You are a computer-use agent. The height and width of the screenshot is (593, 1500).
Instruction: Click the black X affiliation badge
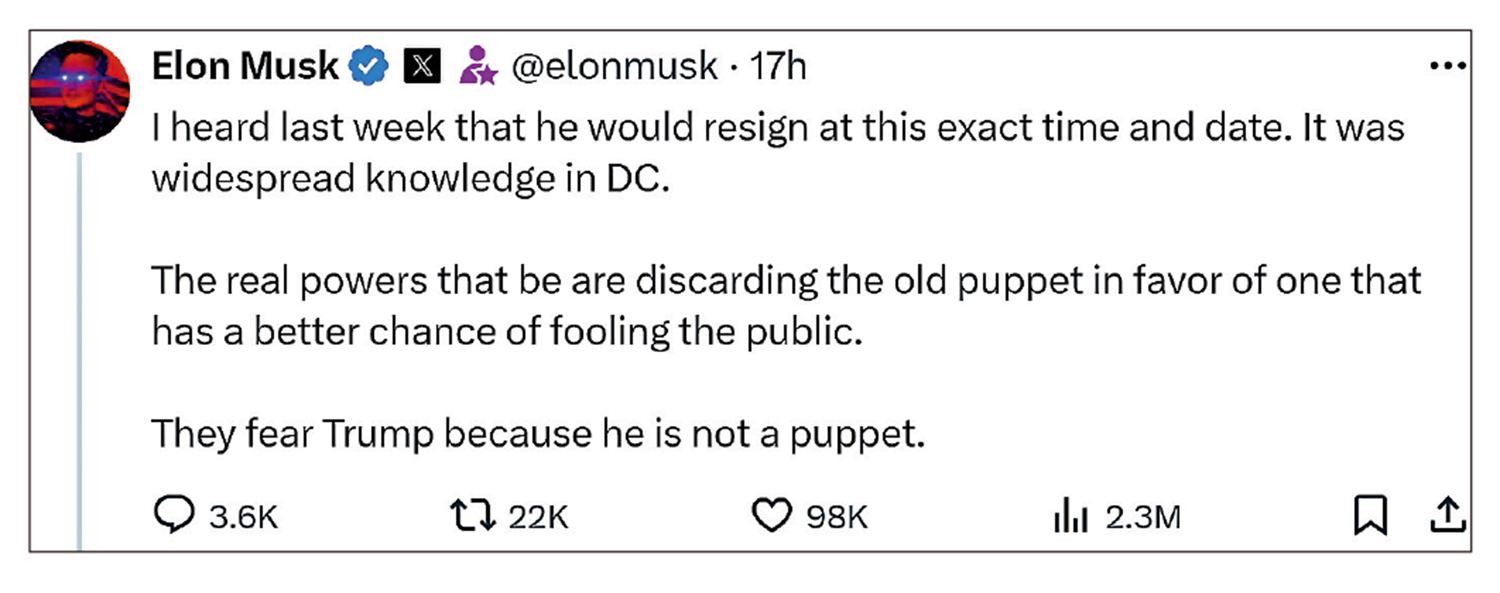[422, 67]
